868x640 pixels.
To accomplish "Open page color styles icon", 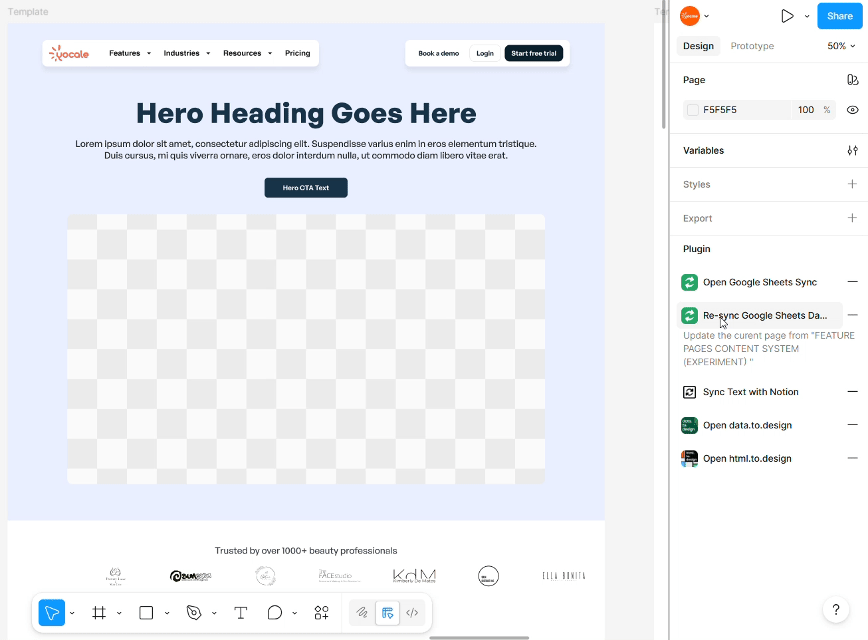I will pos(852,80).
